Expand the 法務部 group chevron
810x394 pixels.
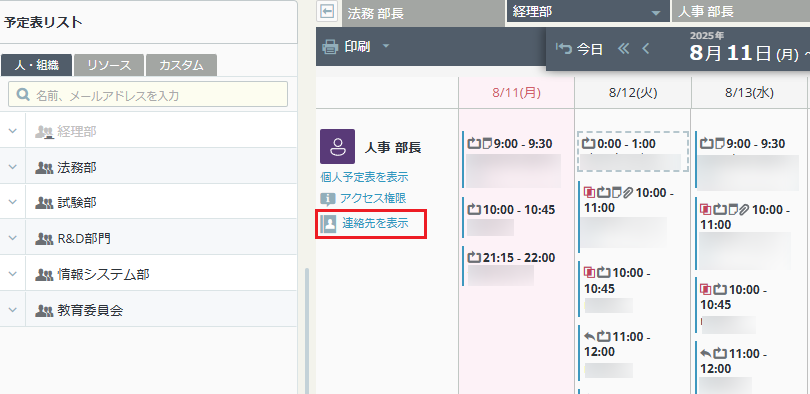pos(12,167)
